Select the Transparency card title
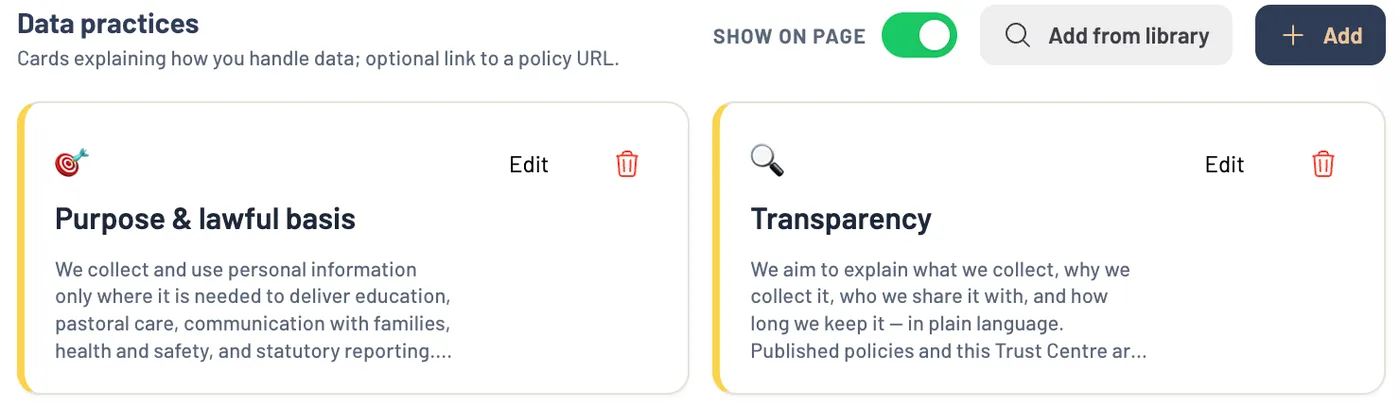This screenshot has width=1400, height=409. (841, 218)
